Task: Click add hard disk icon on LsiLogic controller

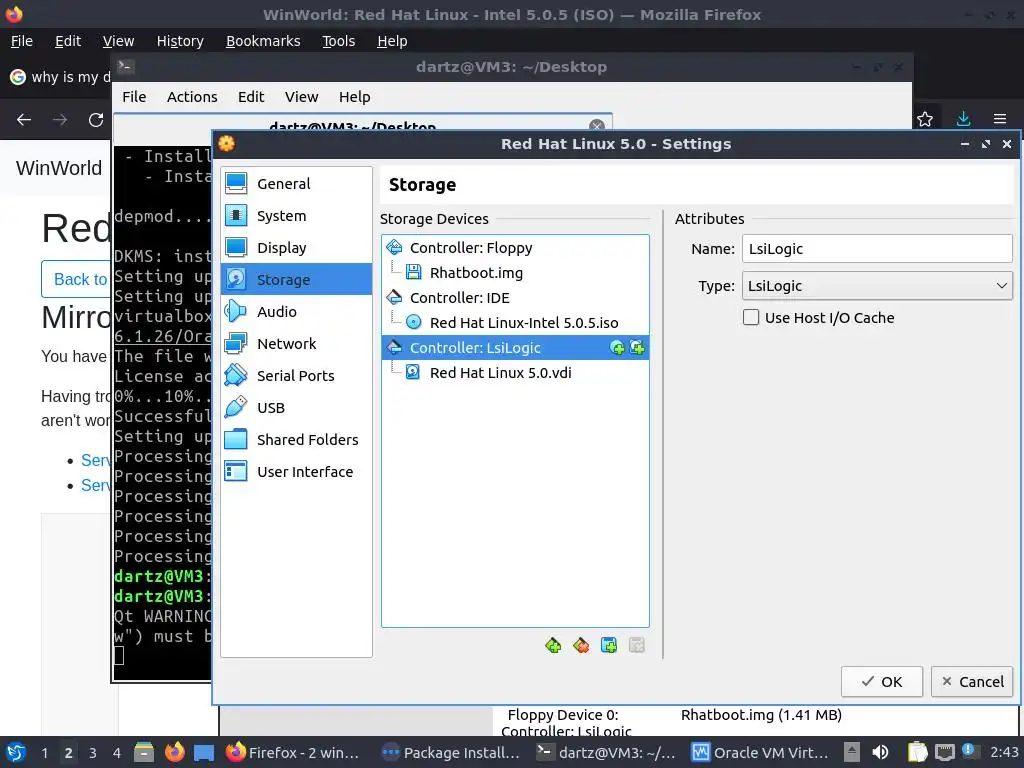Action: tap(637, 348)
